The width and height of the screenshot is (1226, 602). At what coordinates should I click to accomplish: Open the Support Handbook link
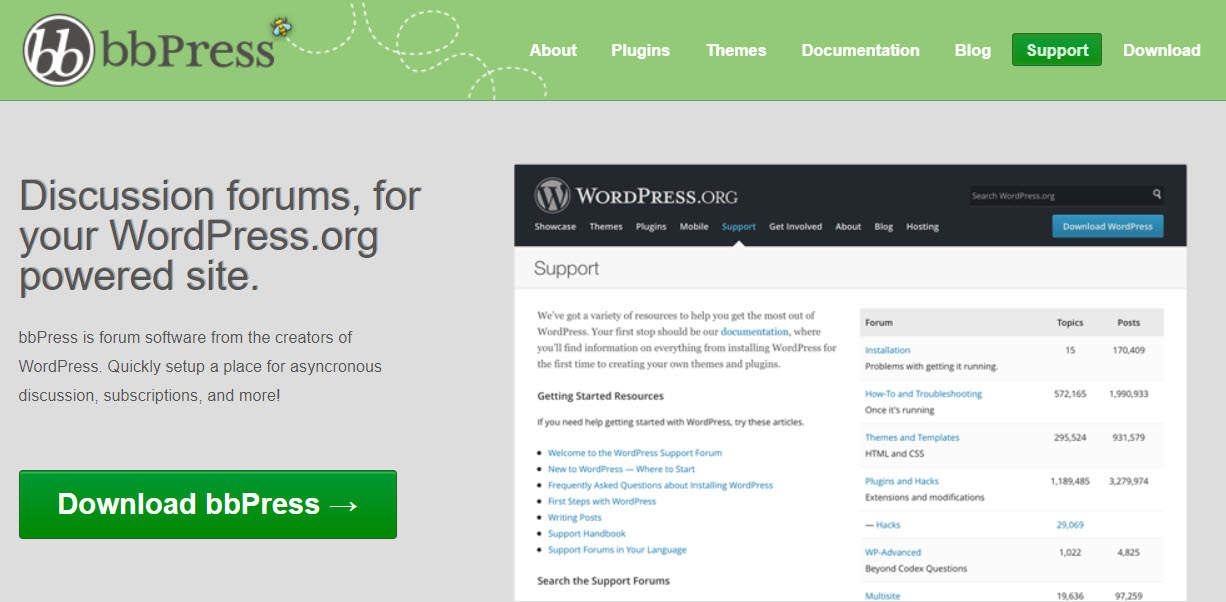(586, 534)
